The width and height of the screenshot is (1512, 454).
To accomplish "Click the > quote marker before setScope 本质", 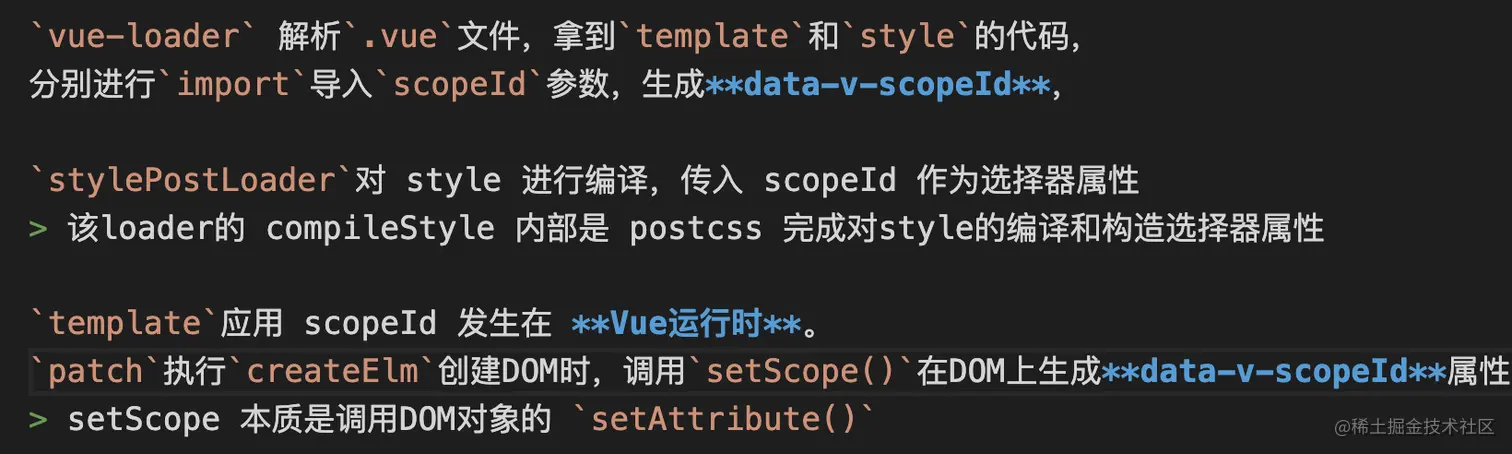I will (38, 420).
